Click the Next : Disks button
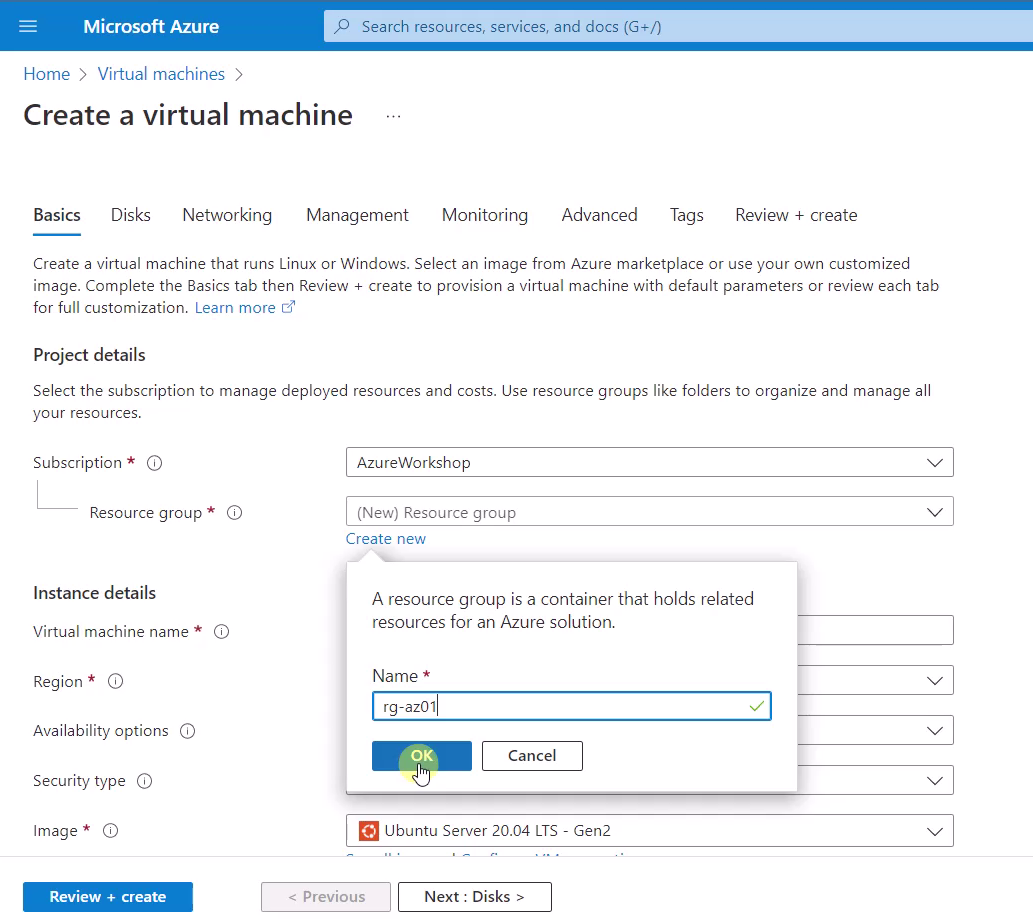Viewport: 1033px width, 919px height. tap(474, 897)
